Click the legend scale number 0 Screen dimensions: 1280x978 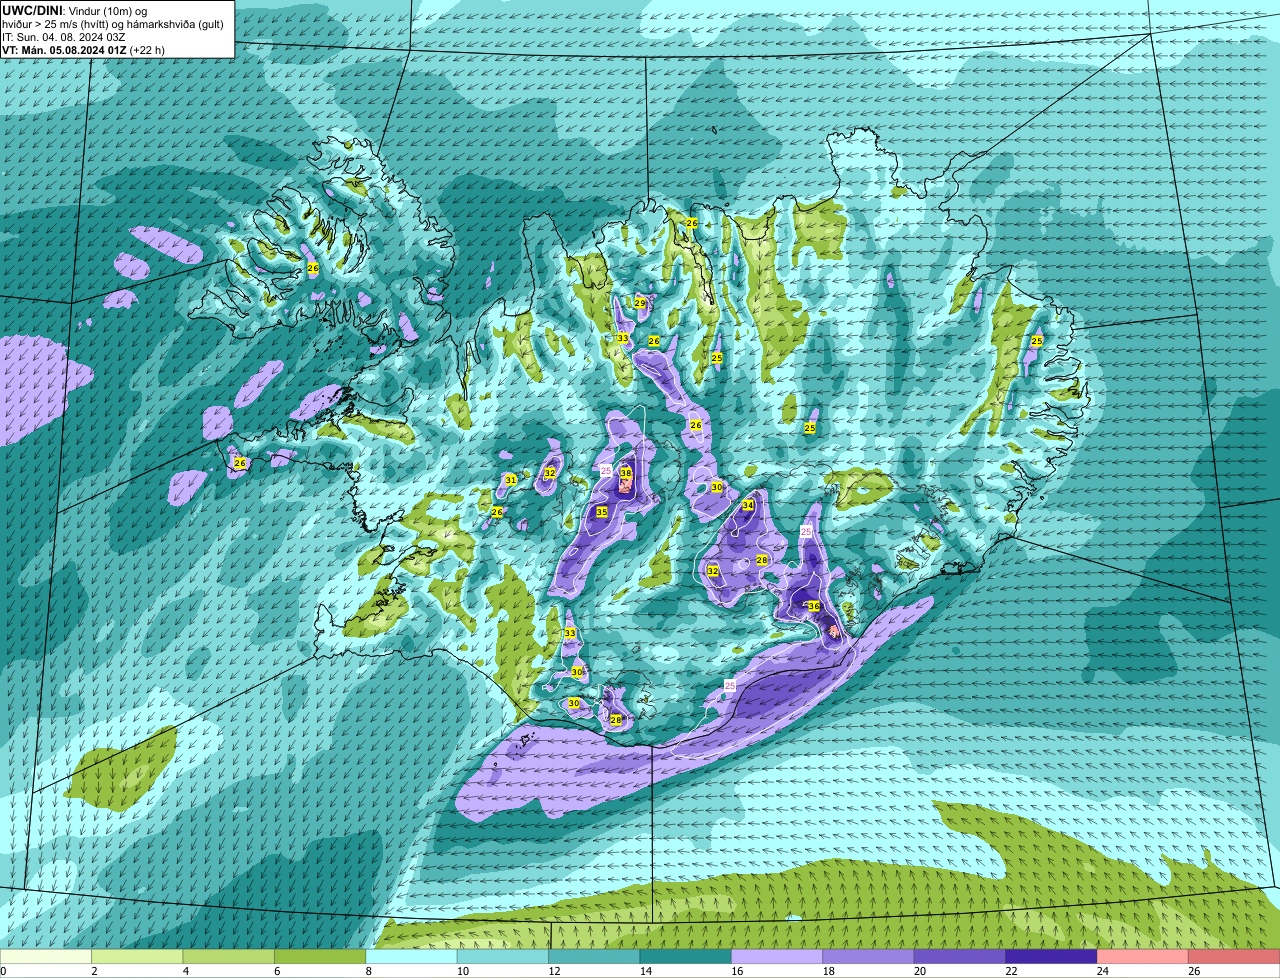pyautogui.click(x=3, y=971)
